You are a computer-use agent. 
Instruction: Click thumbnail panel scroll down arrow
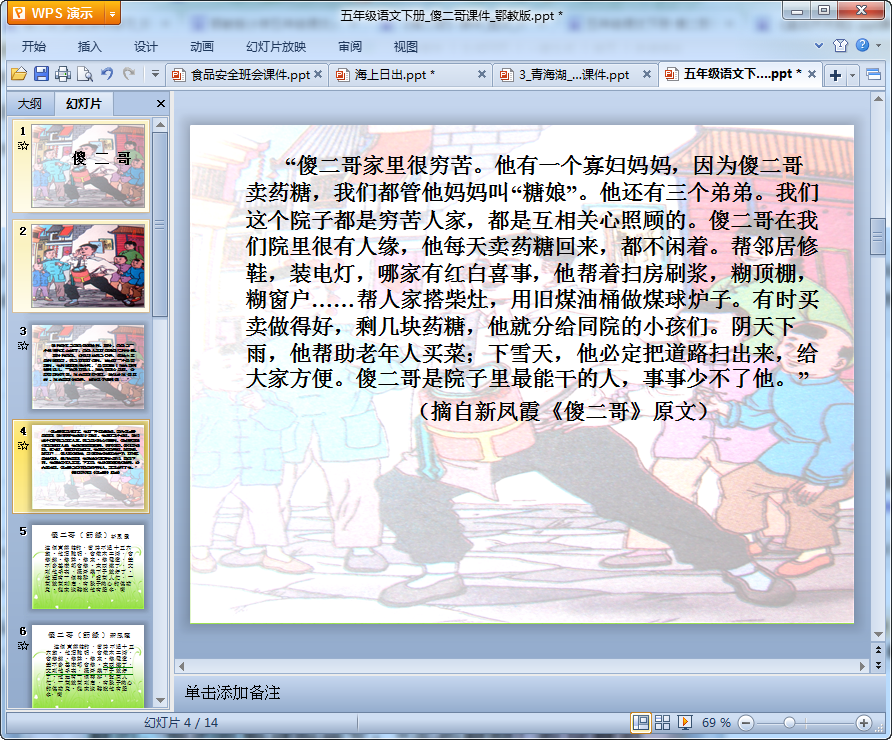tap(160, 700)
